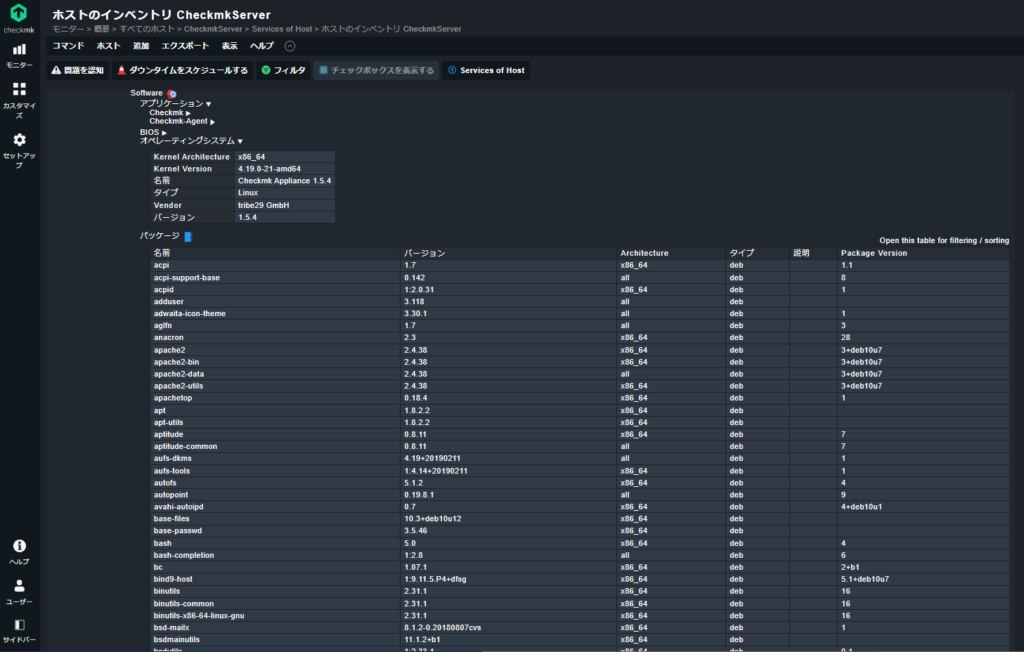Click the 'bash-completion' package name
The image size is (1024, 652).
point(184,555)
